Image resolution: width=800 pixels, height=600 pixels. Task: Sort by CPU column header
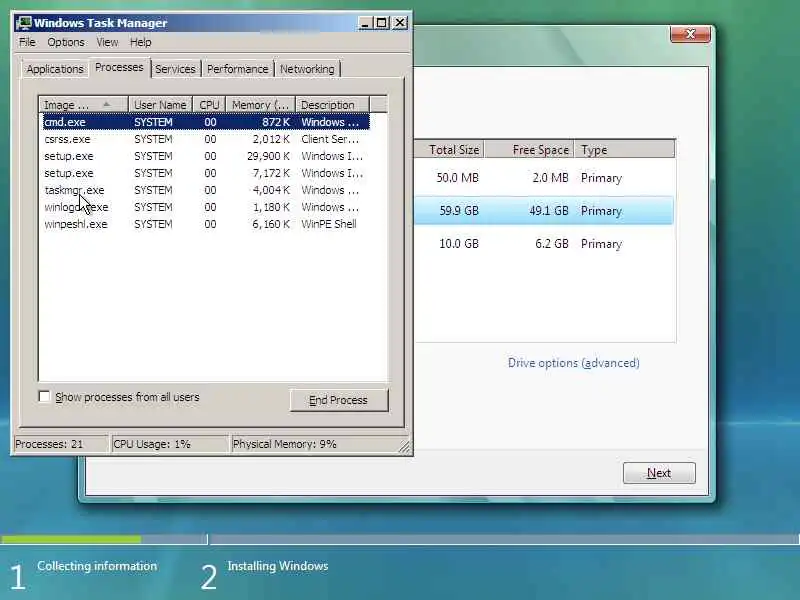point(209,105)
